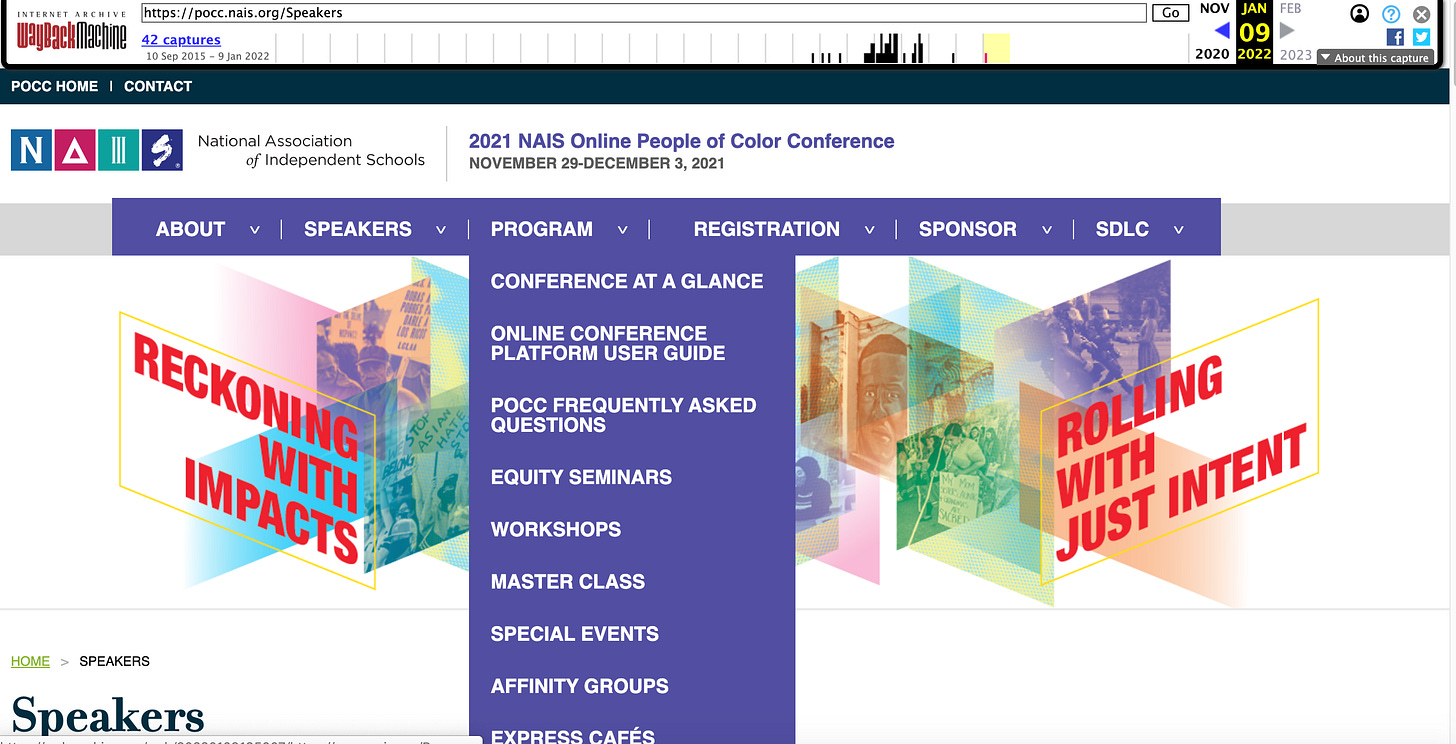Click the HOME breadcrumb link
Screen dimensions: 1456x744
(x=30, y=661)
